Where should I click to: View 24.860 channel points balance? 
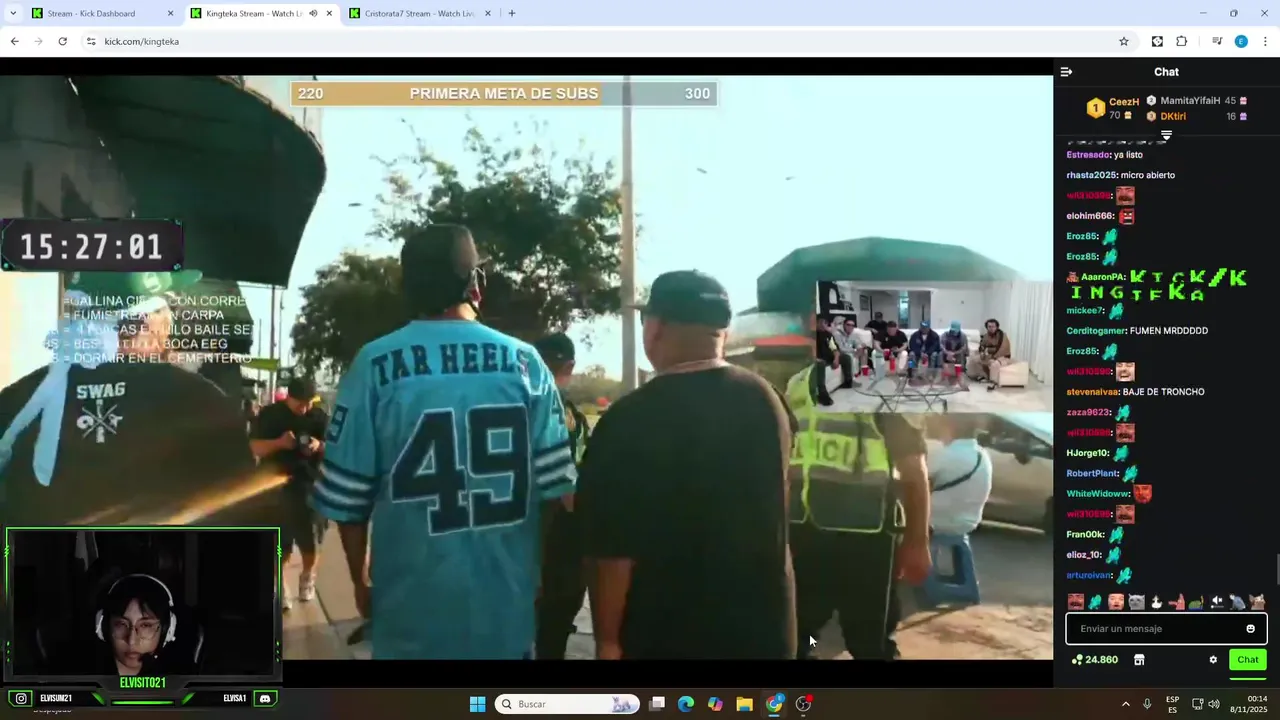1094,660
